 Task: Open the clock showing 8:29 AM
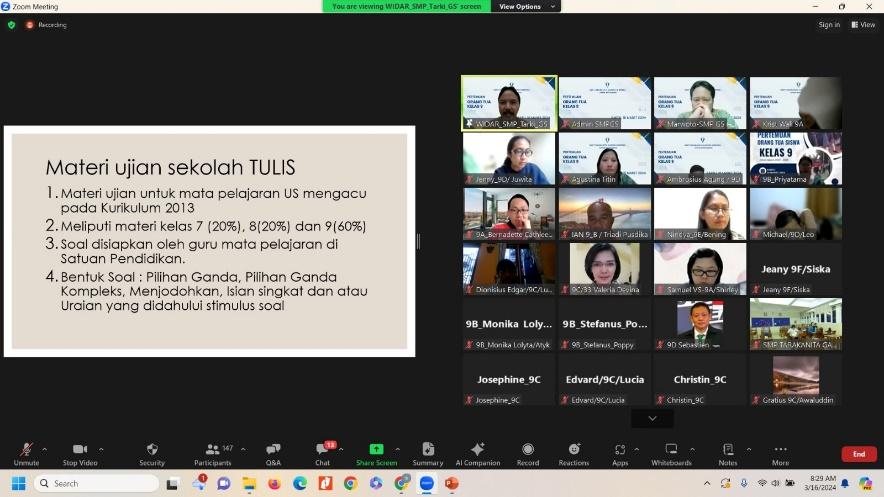820,483
